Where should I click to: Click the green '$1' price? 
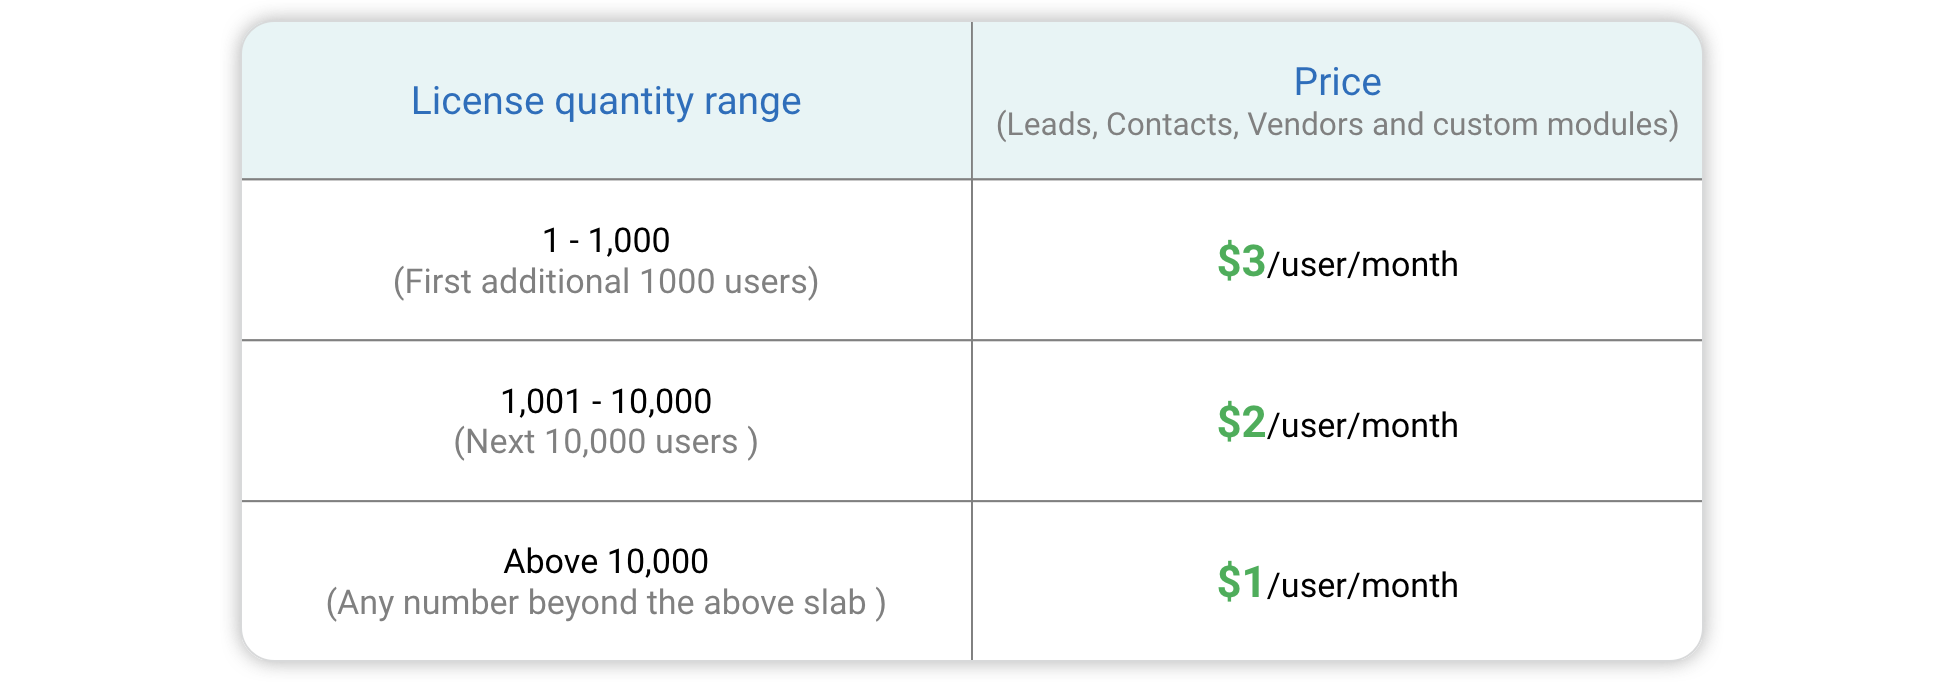tap(1241, 583)
